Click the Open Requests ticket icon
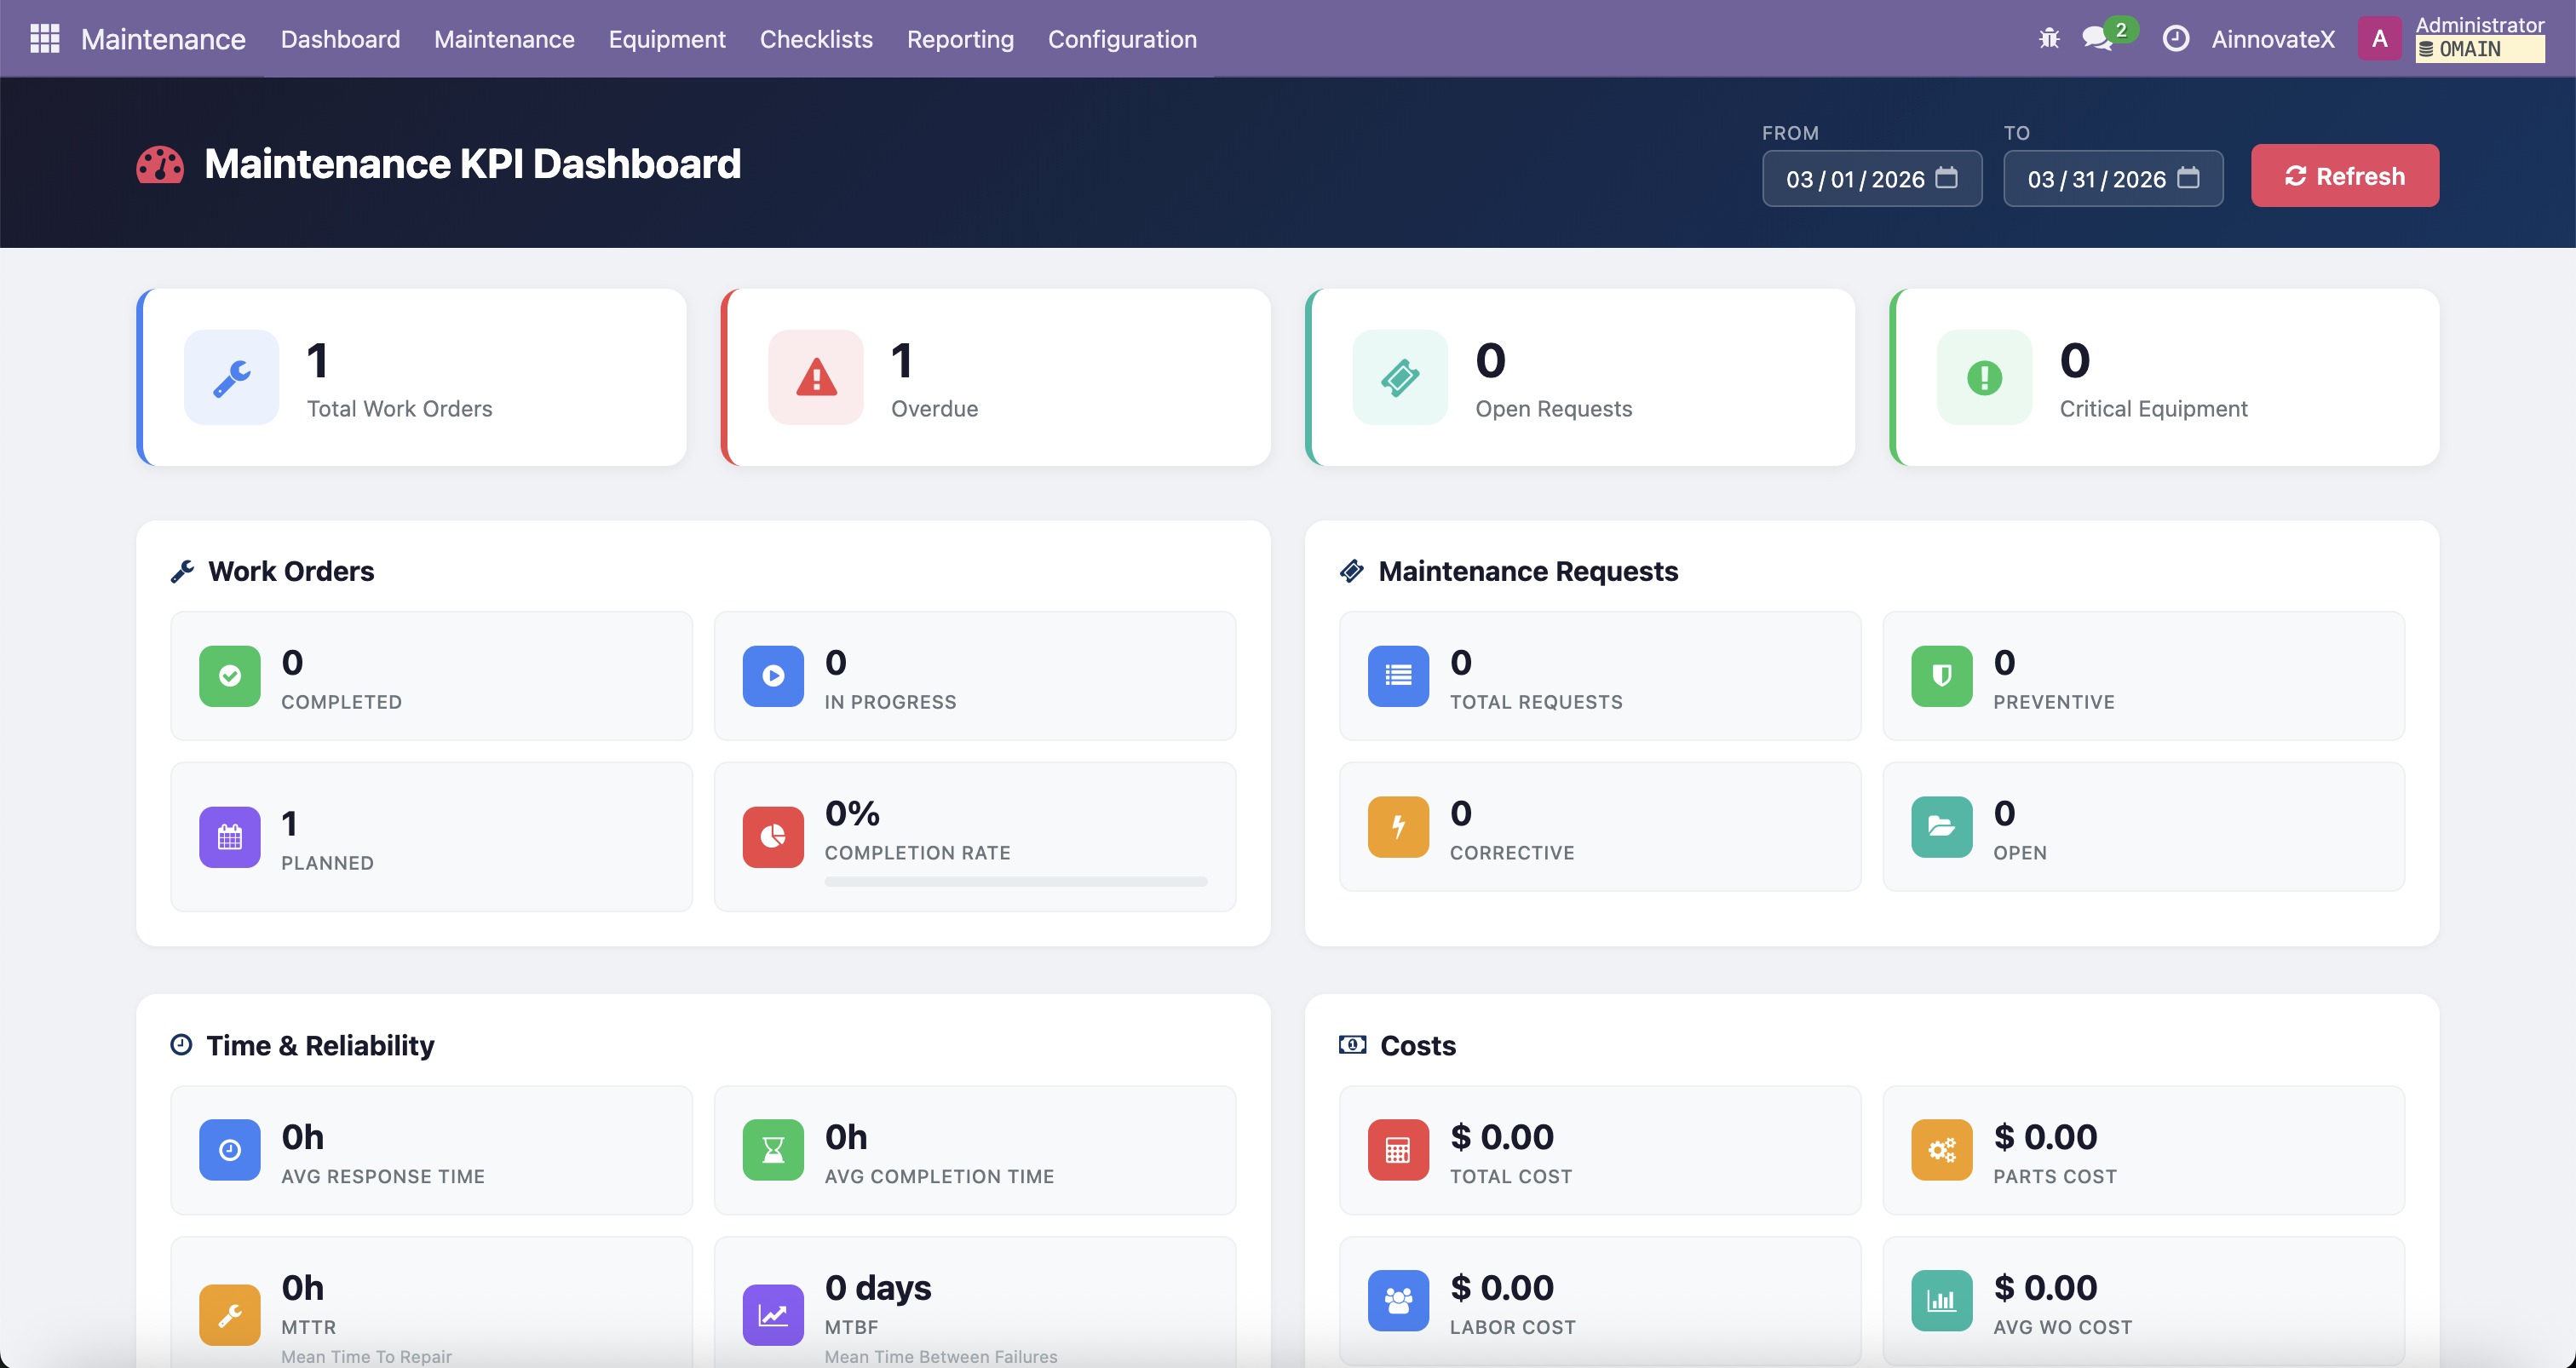Screen dimensions: 2576x1368 (x=1400, y=378)
